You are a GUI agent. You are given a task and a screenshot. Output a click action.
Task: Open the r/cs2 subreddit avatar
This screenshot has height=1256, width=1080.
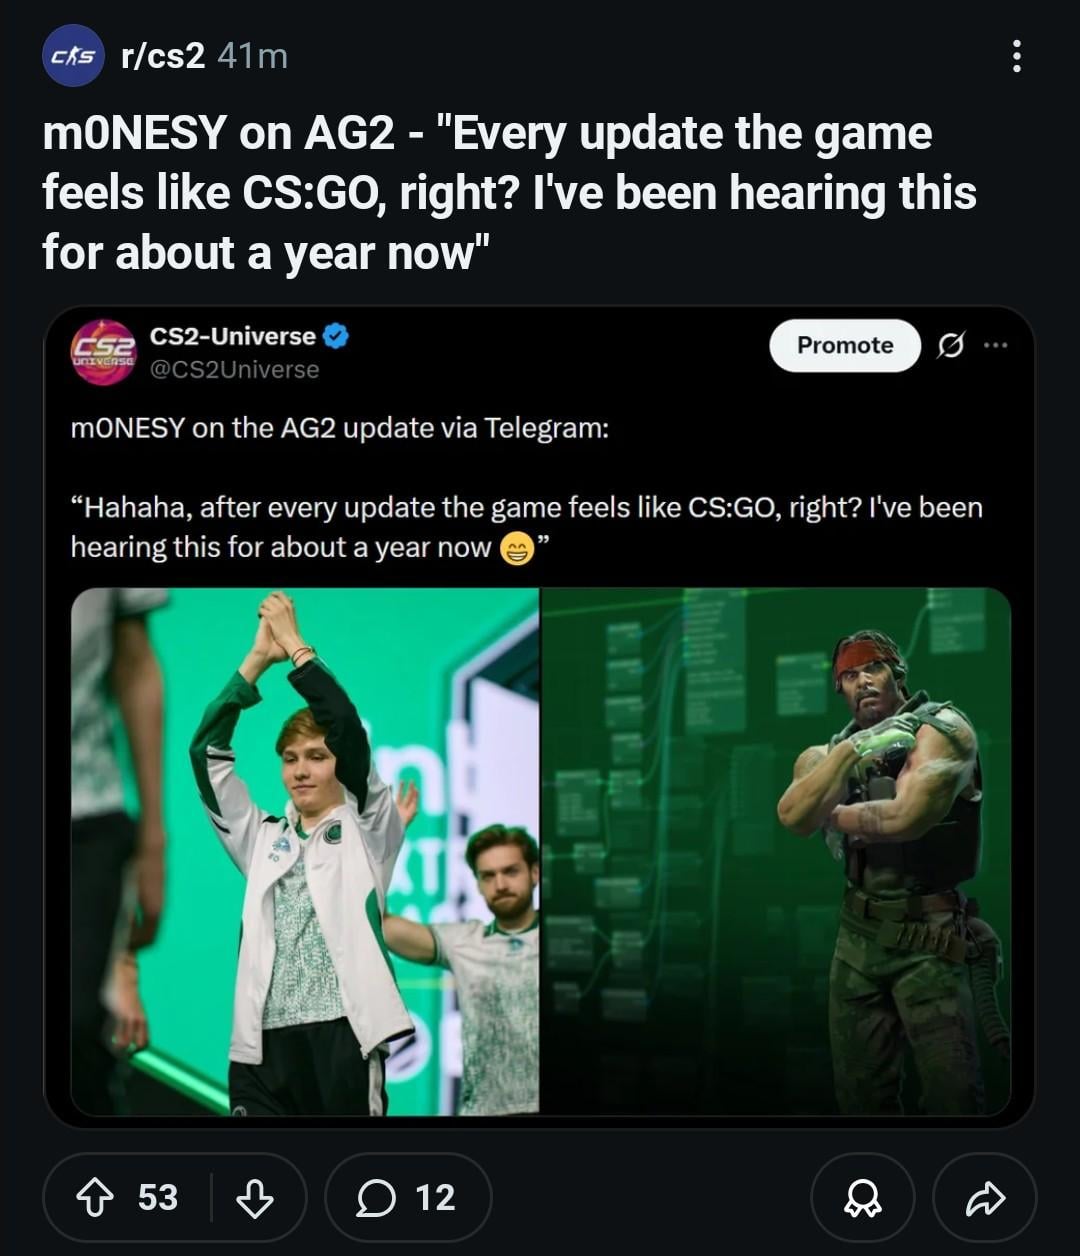click(74, 56)
